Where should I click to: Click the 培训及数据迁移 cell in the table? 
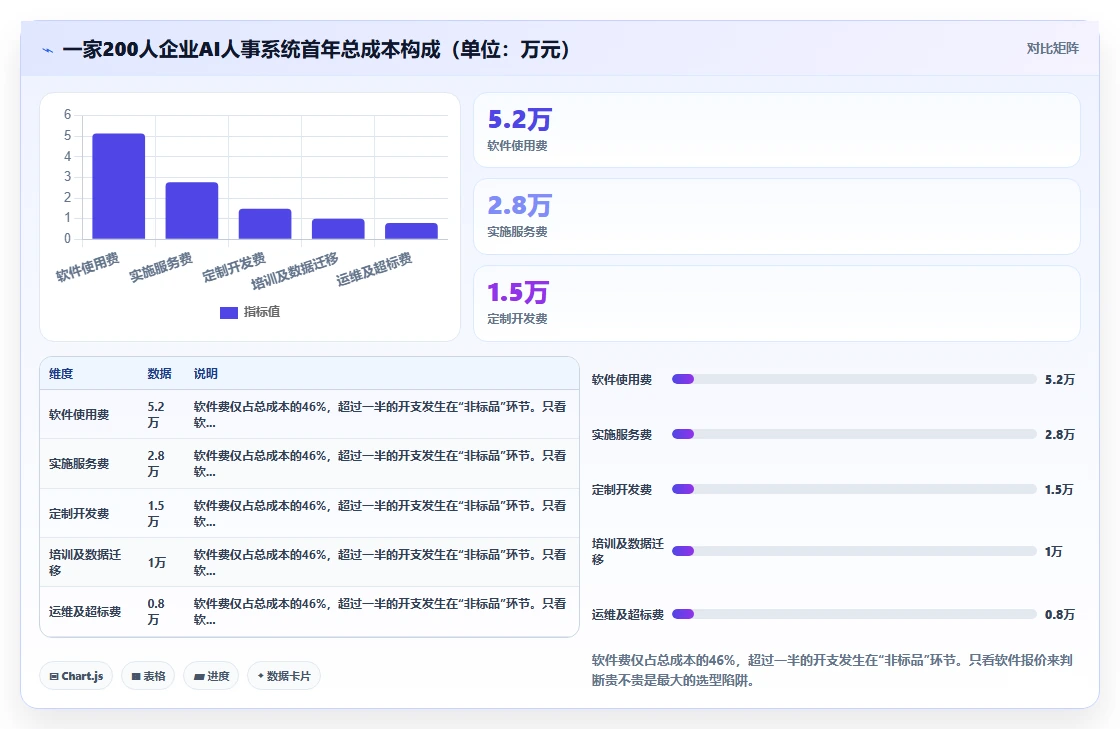click(85, 562)
